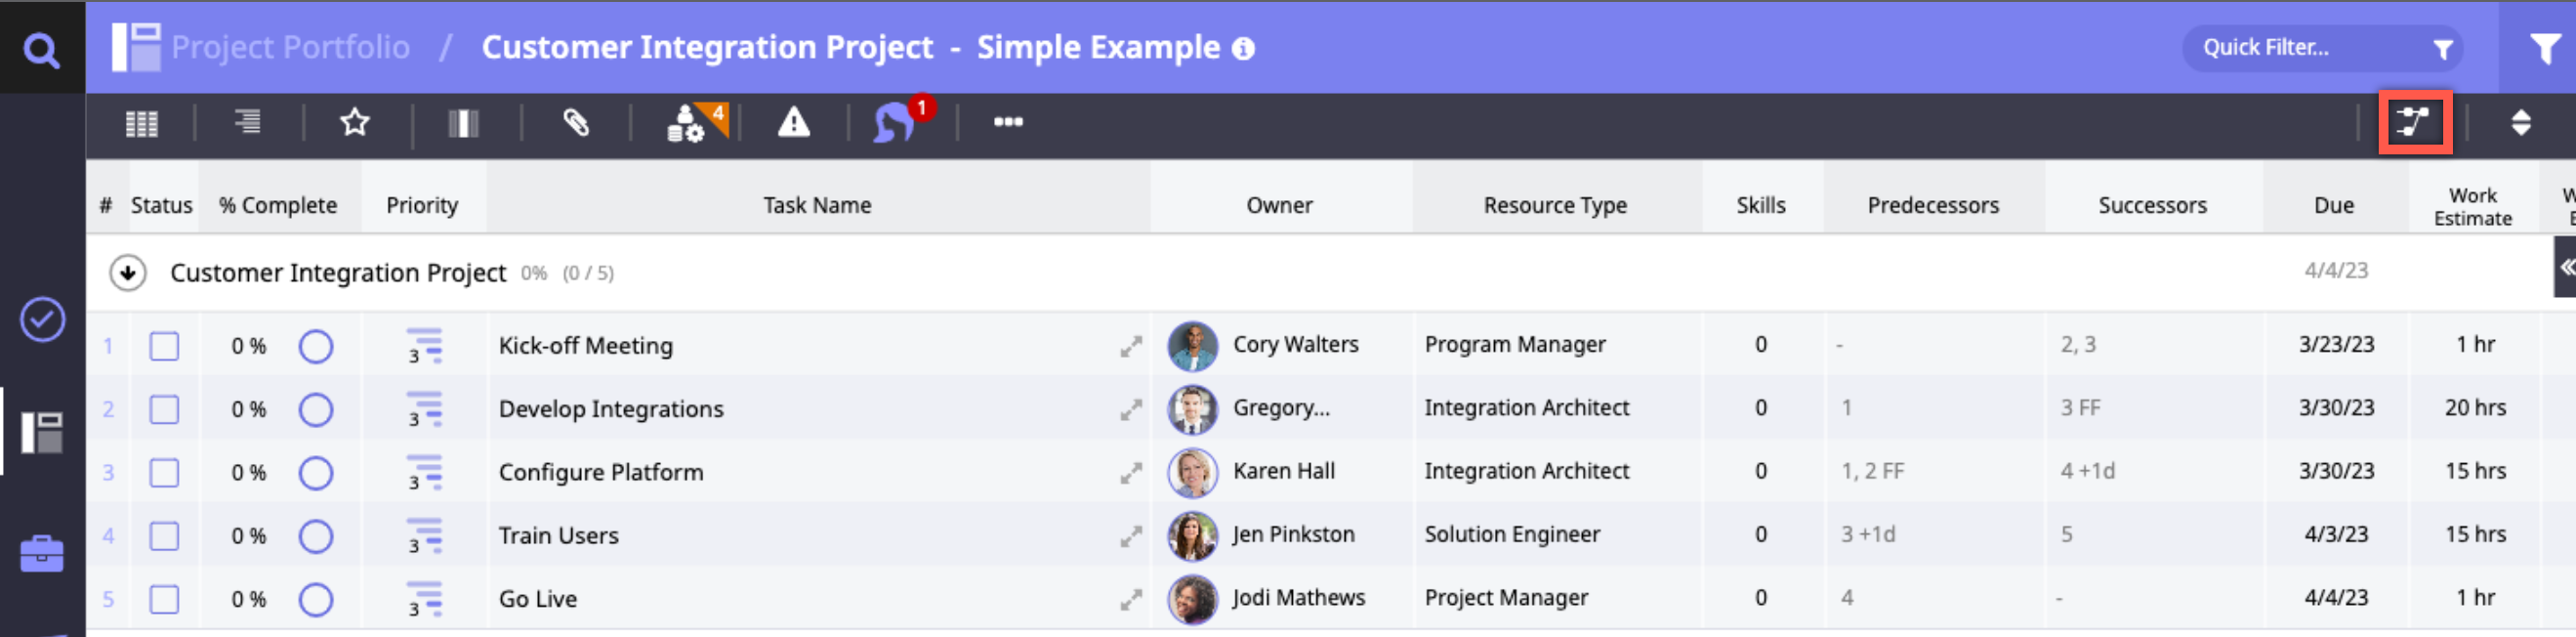Viewport: 2576px width, 637px height.
Task: Click the Successors column header
Action: [2152, 205]
